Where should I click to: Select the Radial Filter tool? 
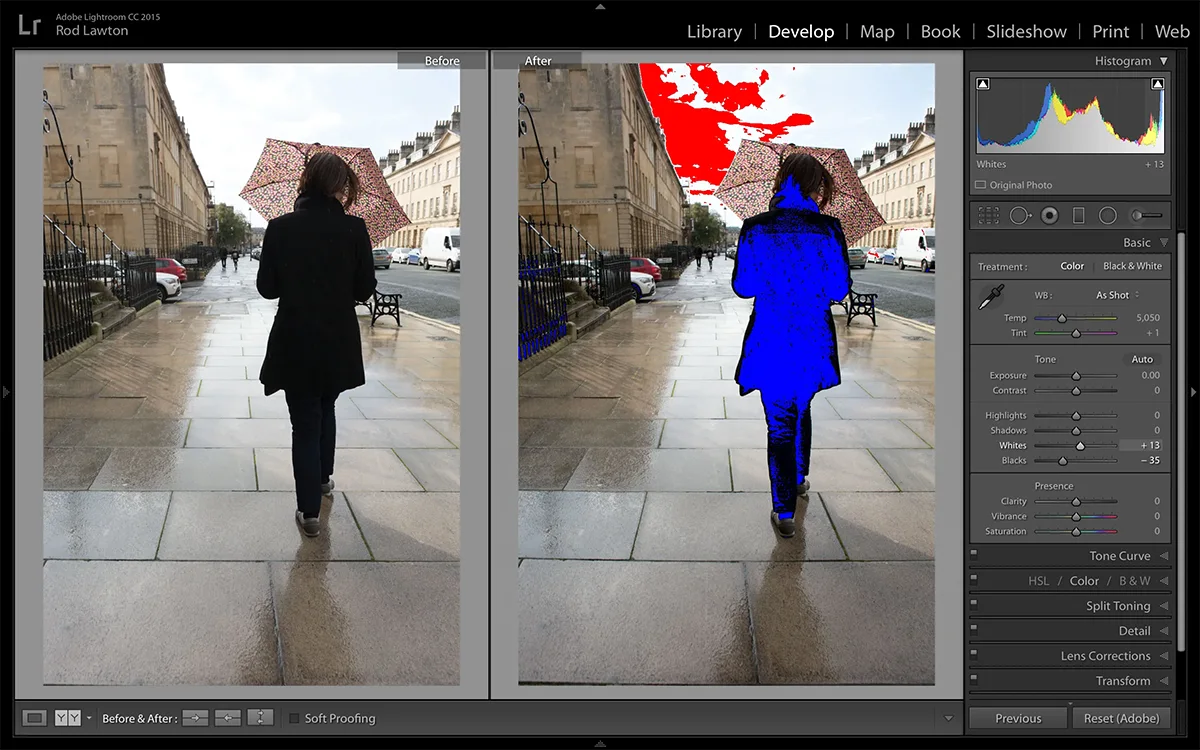[x=1107, y=215]
